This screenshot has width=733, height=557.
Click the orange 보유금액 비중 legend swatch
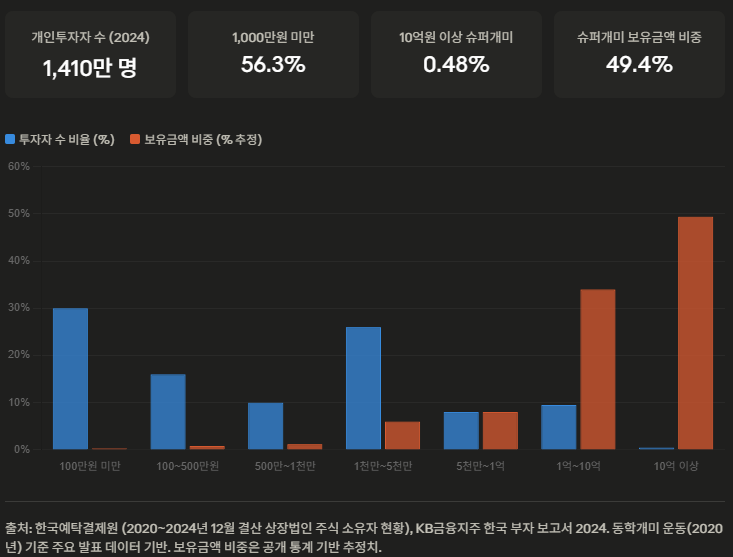[135, 139]
